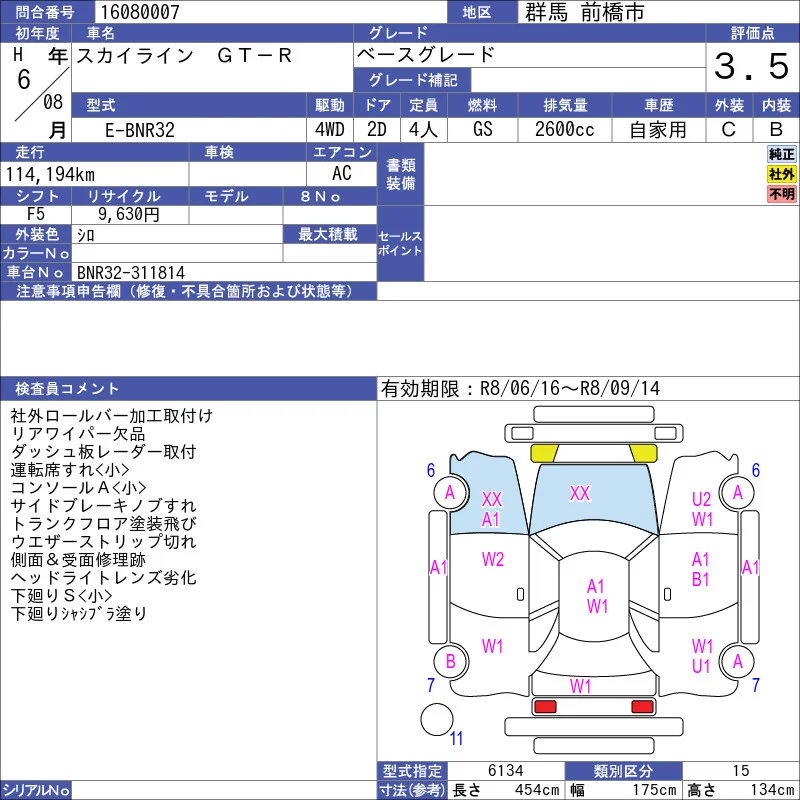Click car name スカイライン GT-R

(184, 55)
